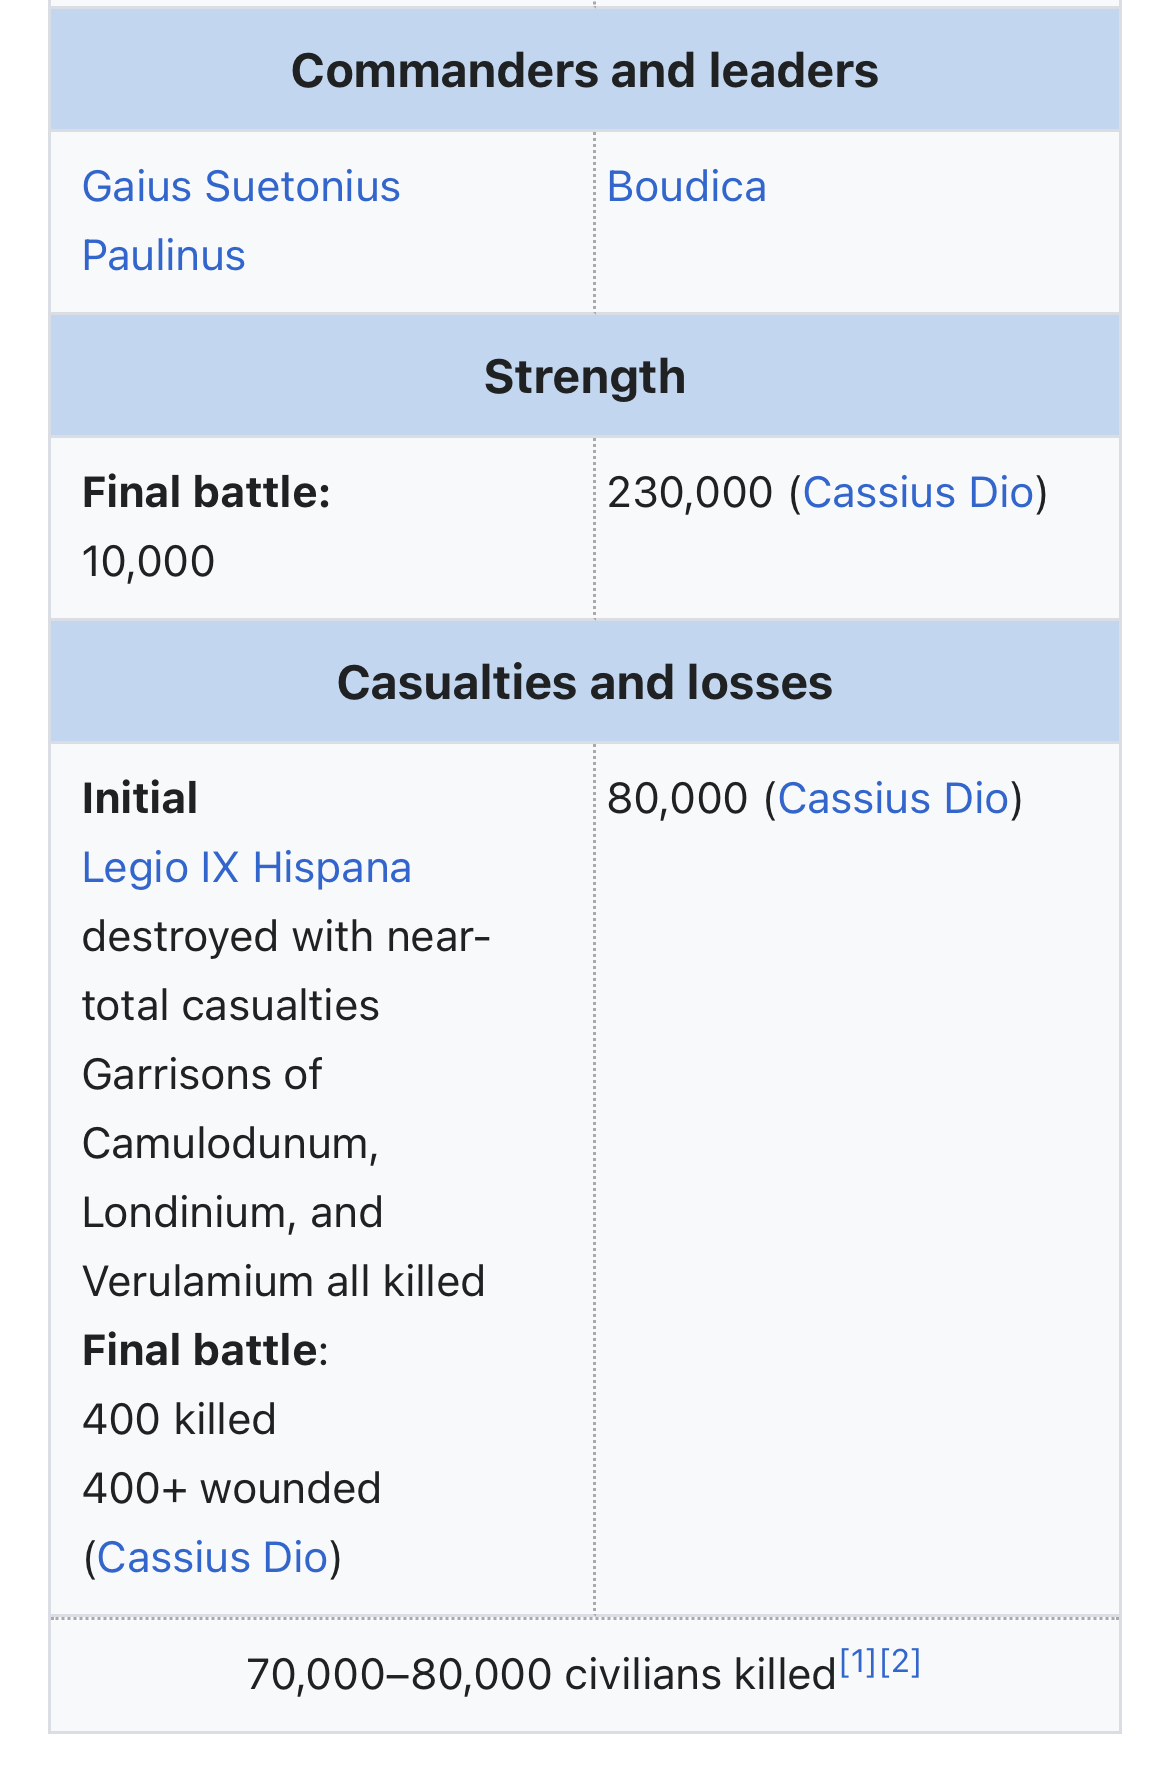This screenshot has height=1777, width=1170.
Task: Click the 80,000 casualties number
Action: [677, 799]
